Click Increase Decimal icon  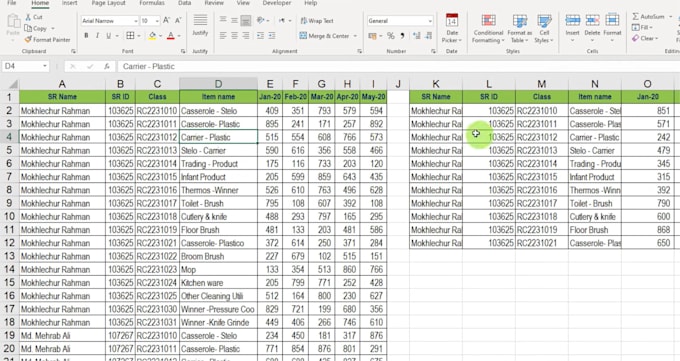(417, 36)
